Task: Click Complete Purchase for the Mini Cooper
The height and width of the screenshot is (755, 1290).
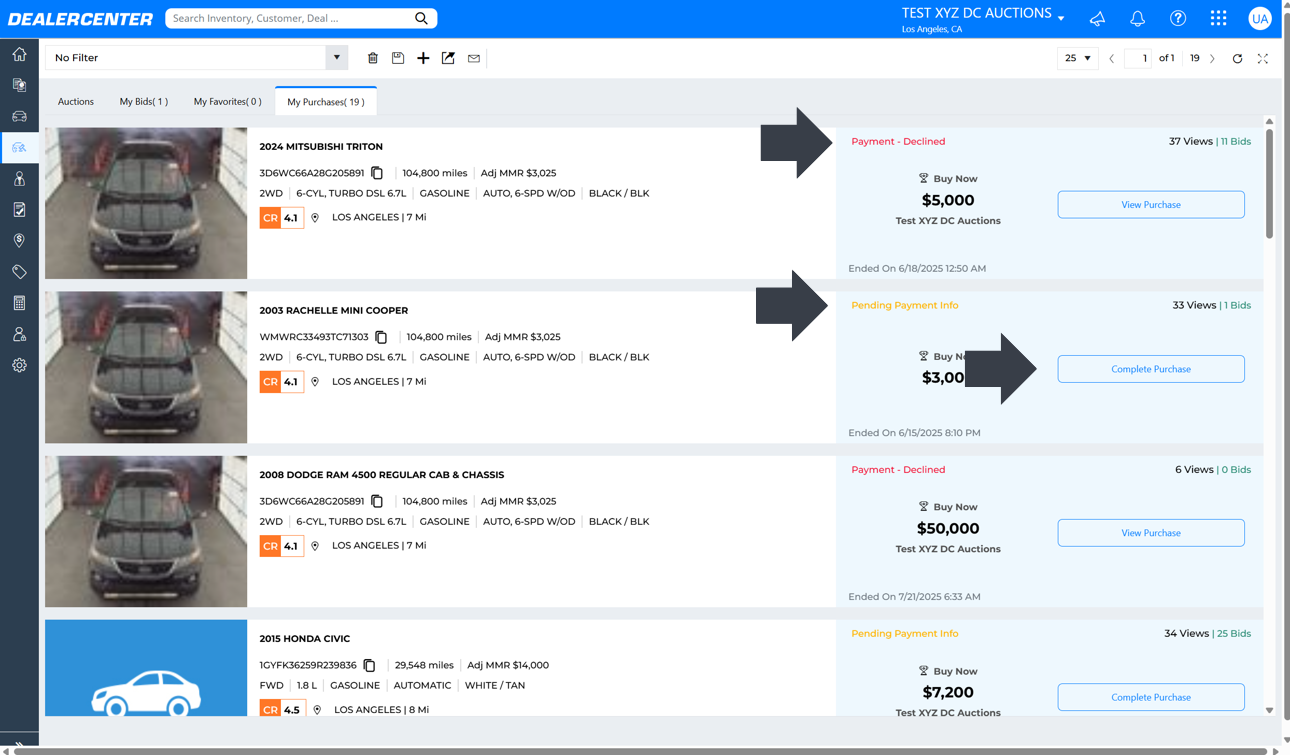Action: pyautogui.click(x=1151, y=369)
